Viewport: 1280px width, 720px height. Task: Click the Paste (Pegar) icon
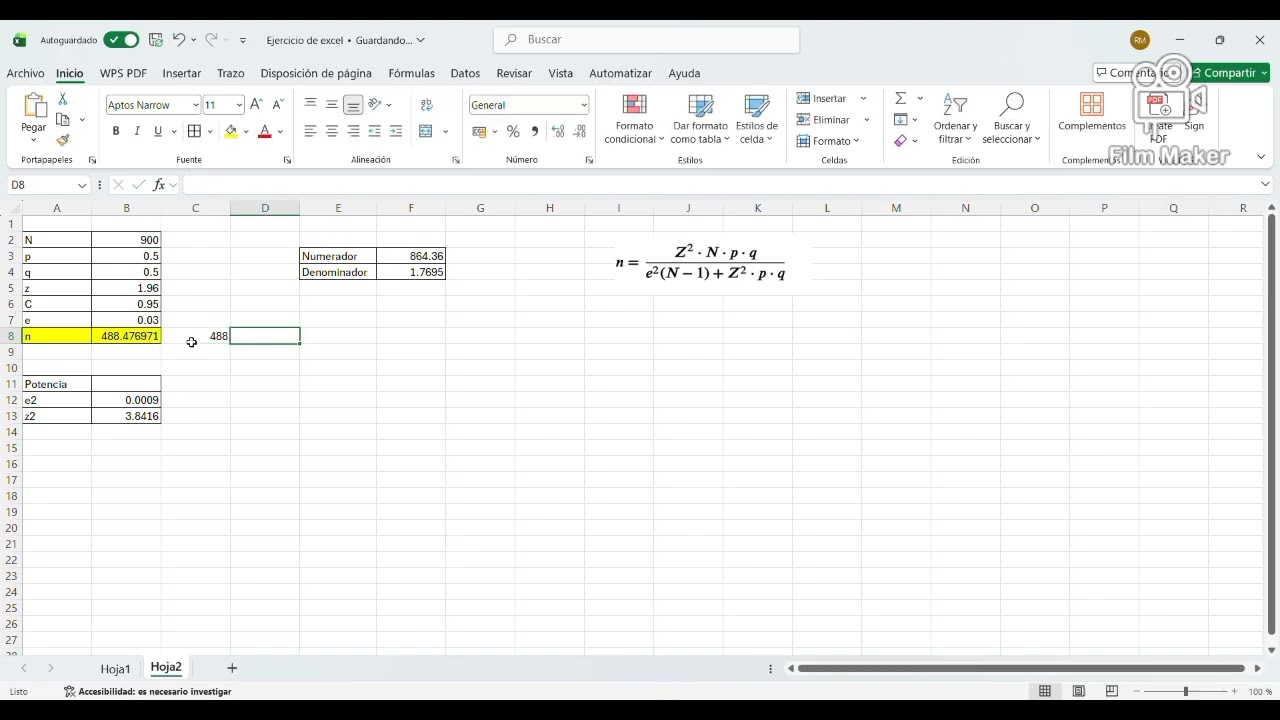click(34, 106)
